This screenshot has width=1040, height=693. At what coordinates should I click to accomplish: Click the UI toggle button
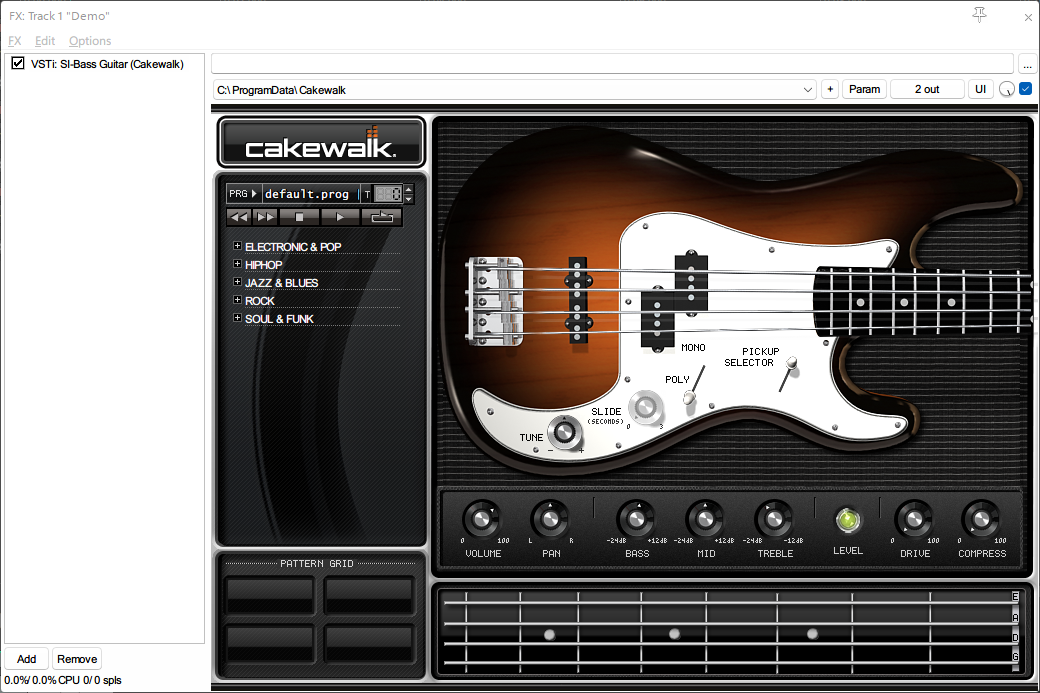pos(980,89)
